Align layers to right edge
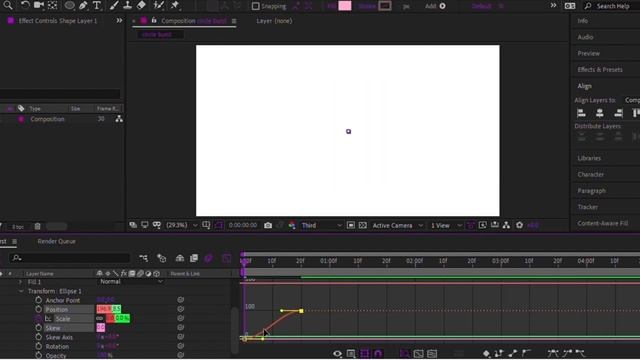This screenshot has height=360, width=640. tap(618, 113)
